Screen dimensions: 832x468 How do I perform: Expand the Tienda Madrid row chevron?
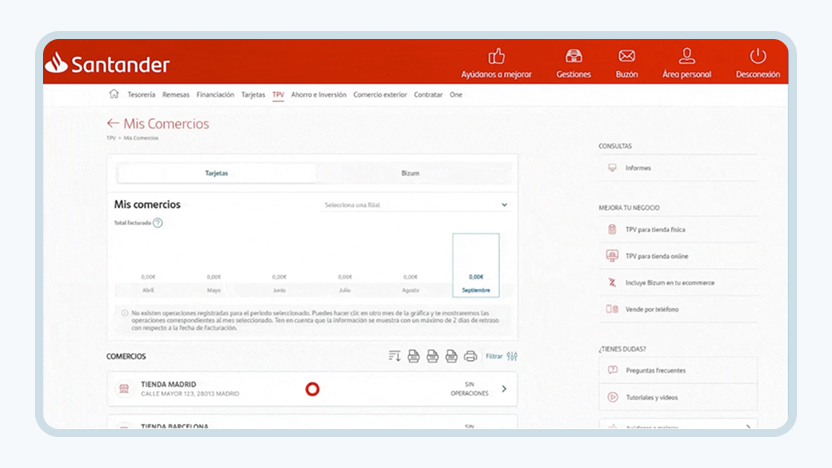(504, 389)
